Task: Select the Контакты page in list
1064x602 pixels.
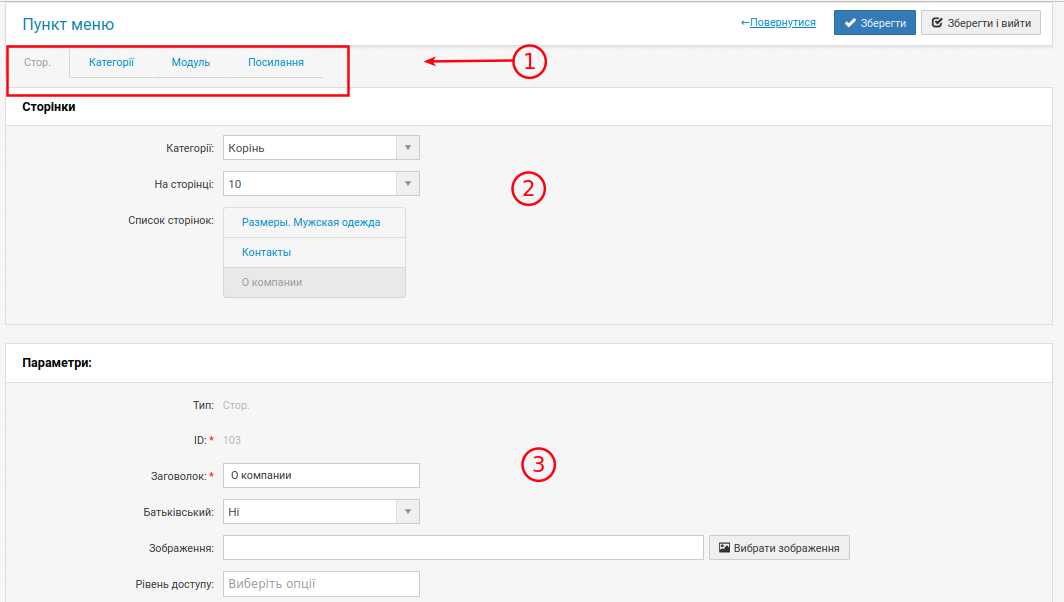Action: [x=314, y=252]
